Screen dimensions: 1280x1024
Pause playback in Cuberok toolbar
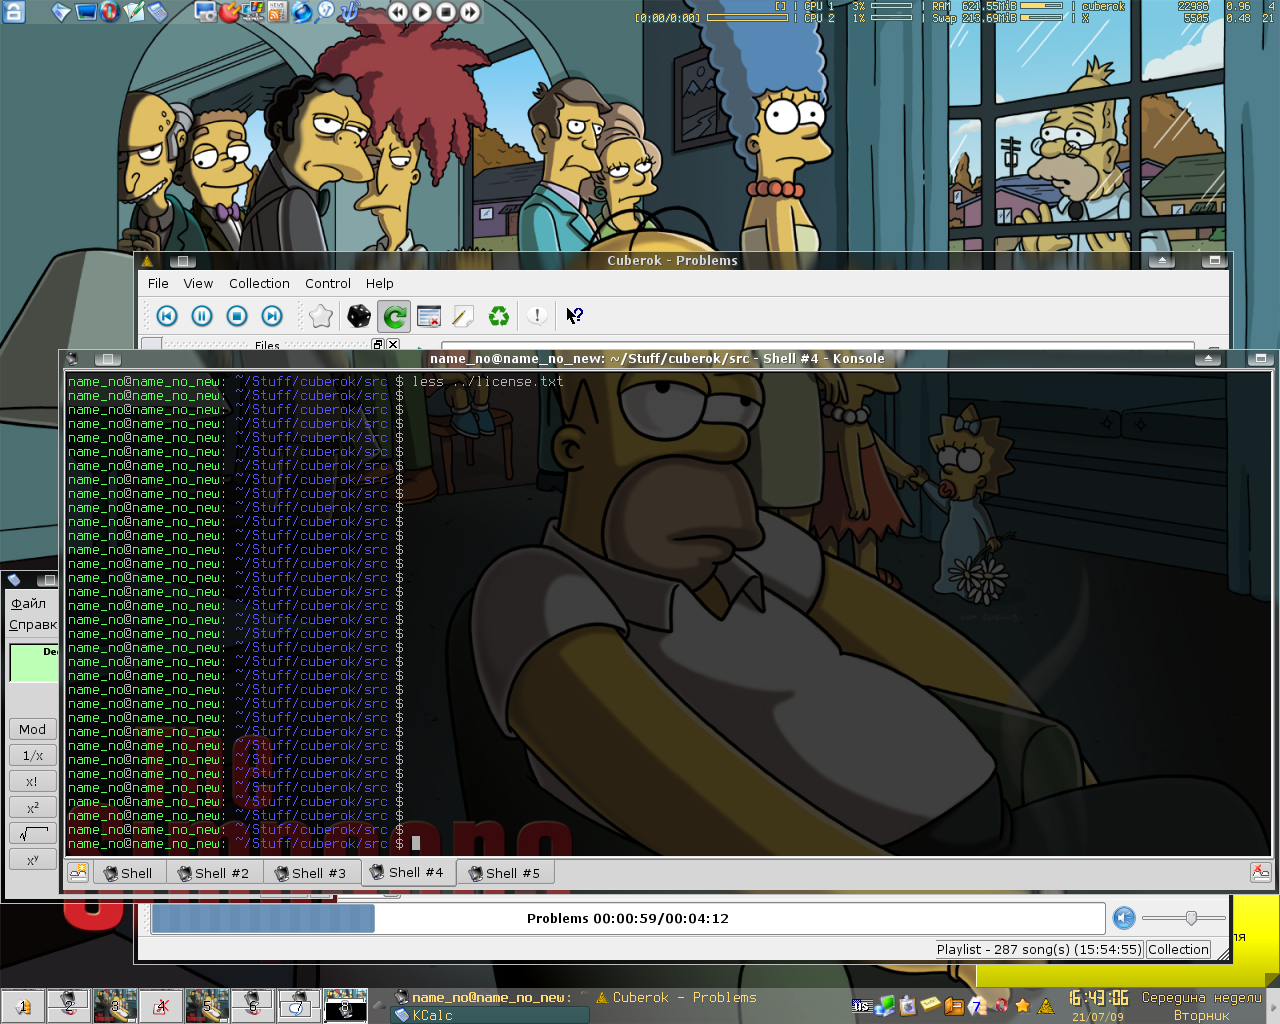point(202,316)
